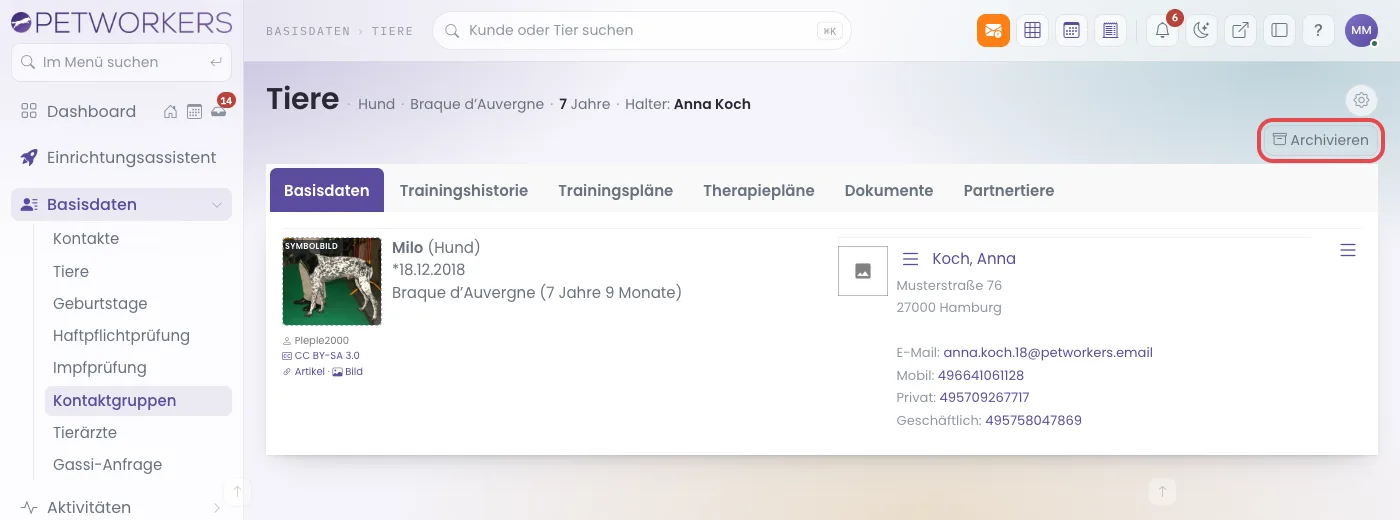Open page settings gear icon
Screen dimensions: 1400x520
(x=1361, y=100)
